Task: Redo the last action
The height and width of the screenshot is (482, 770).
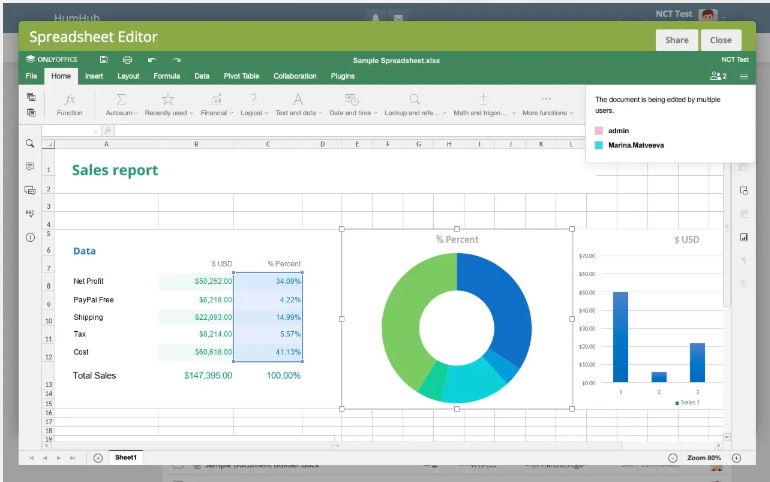Action: click(x=177, y=60)
